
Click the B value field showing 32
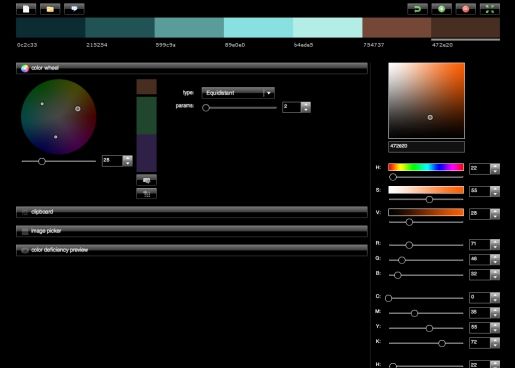480,275
